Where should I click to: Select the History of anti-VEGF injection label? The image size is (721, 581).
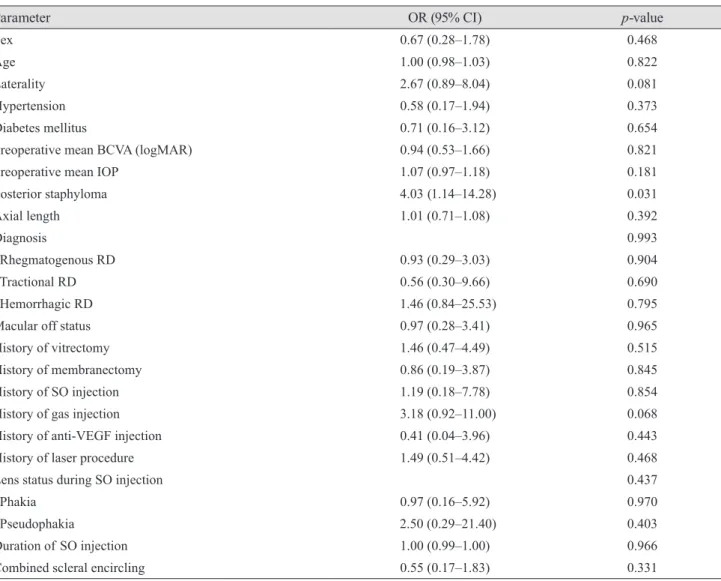coord(81,436)
